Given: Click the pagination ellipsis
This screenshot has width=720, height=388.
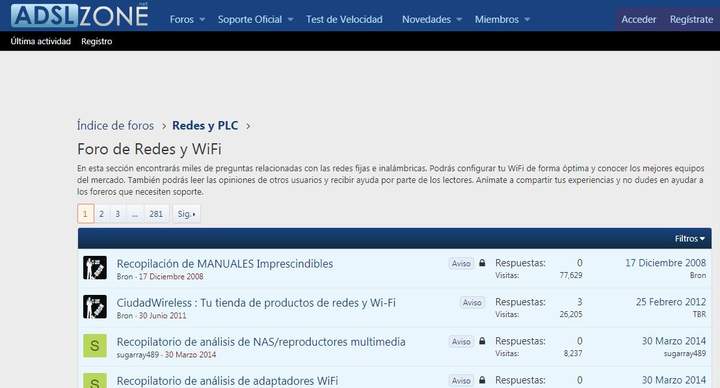Looking at the screenshot, I should pyautogui.click(x=135, y=214).
